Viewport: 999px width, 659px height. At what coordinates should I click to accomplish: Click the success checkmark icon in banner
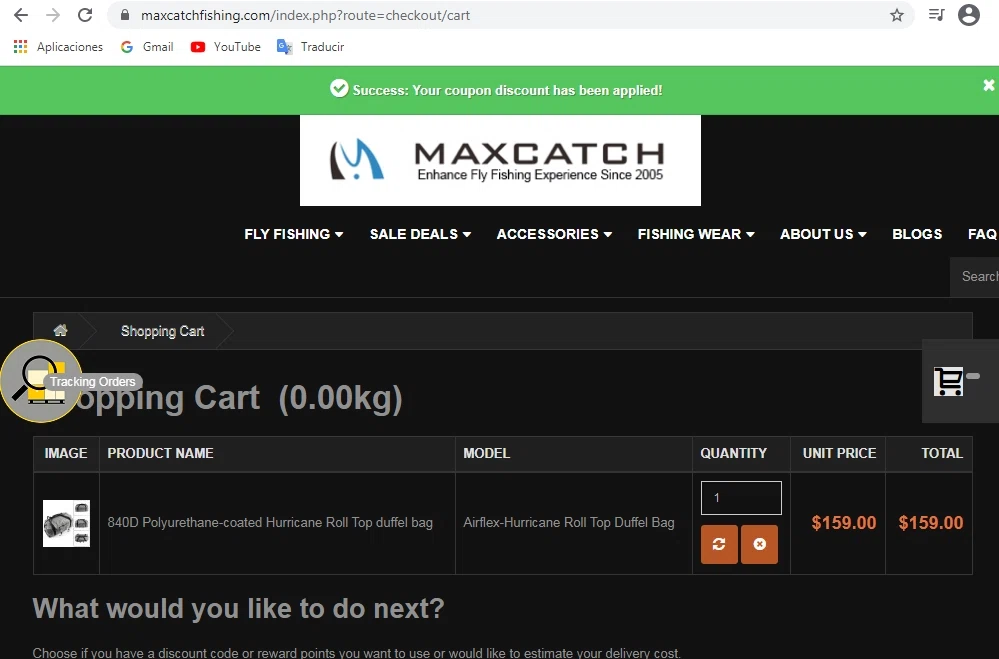pyautogui.click(x=339, y=89)
